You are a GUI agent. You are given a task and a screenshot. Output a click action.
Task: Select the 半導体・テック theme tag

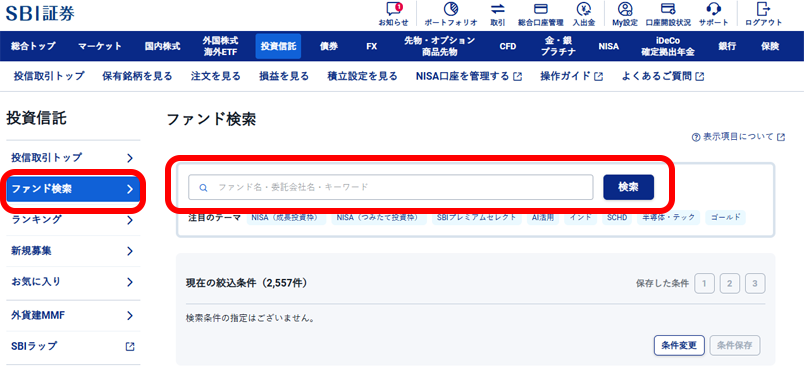669,217
